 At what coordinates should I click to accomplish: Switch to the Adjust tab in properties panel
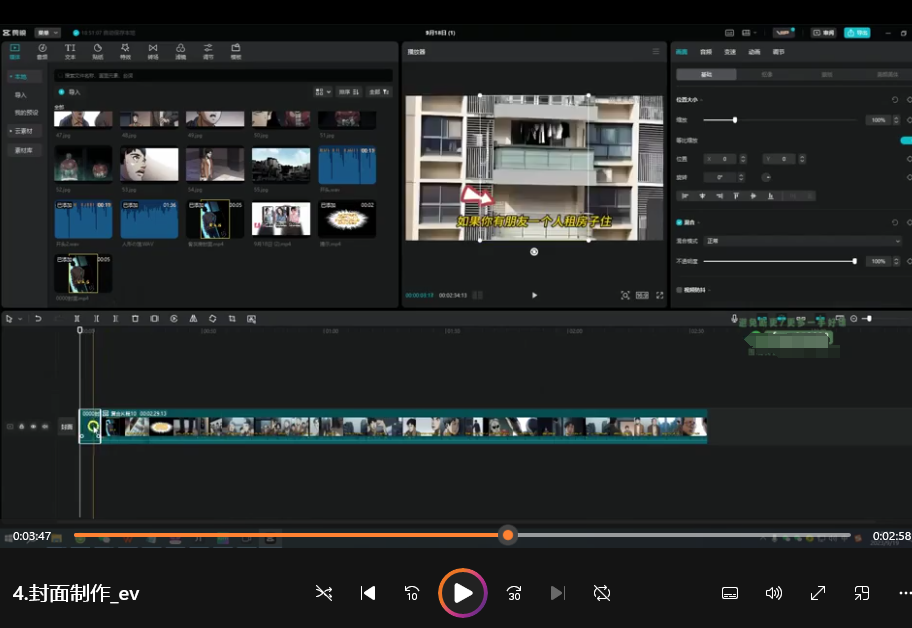[779, 52]
